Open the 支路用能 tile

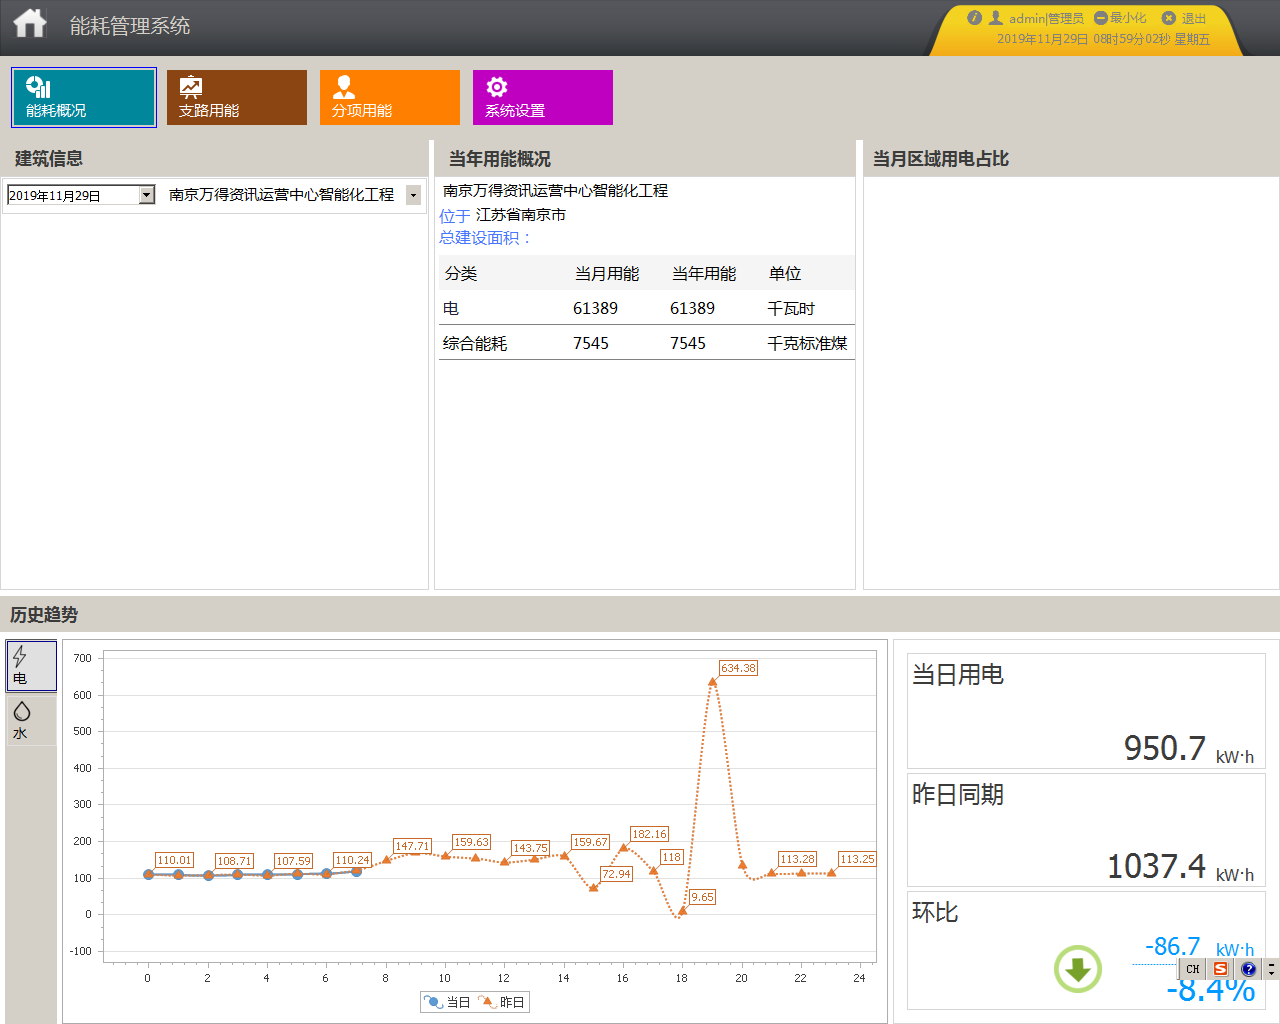pyautogui.click(x=237, y=97)
